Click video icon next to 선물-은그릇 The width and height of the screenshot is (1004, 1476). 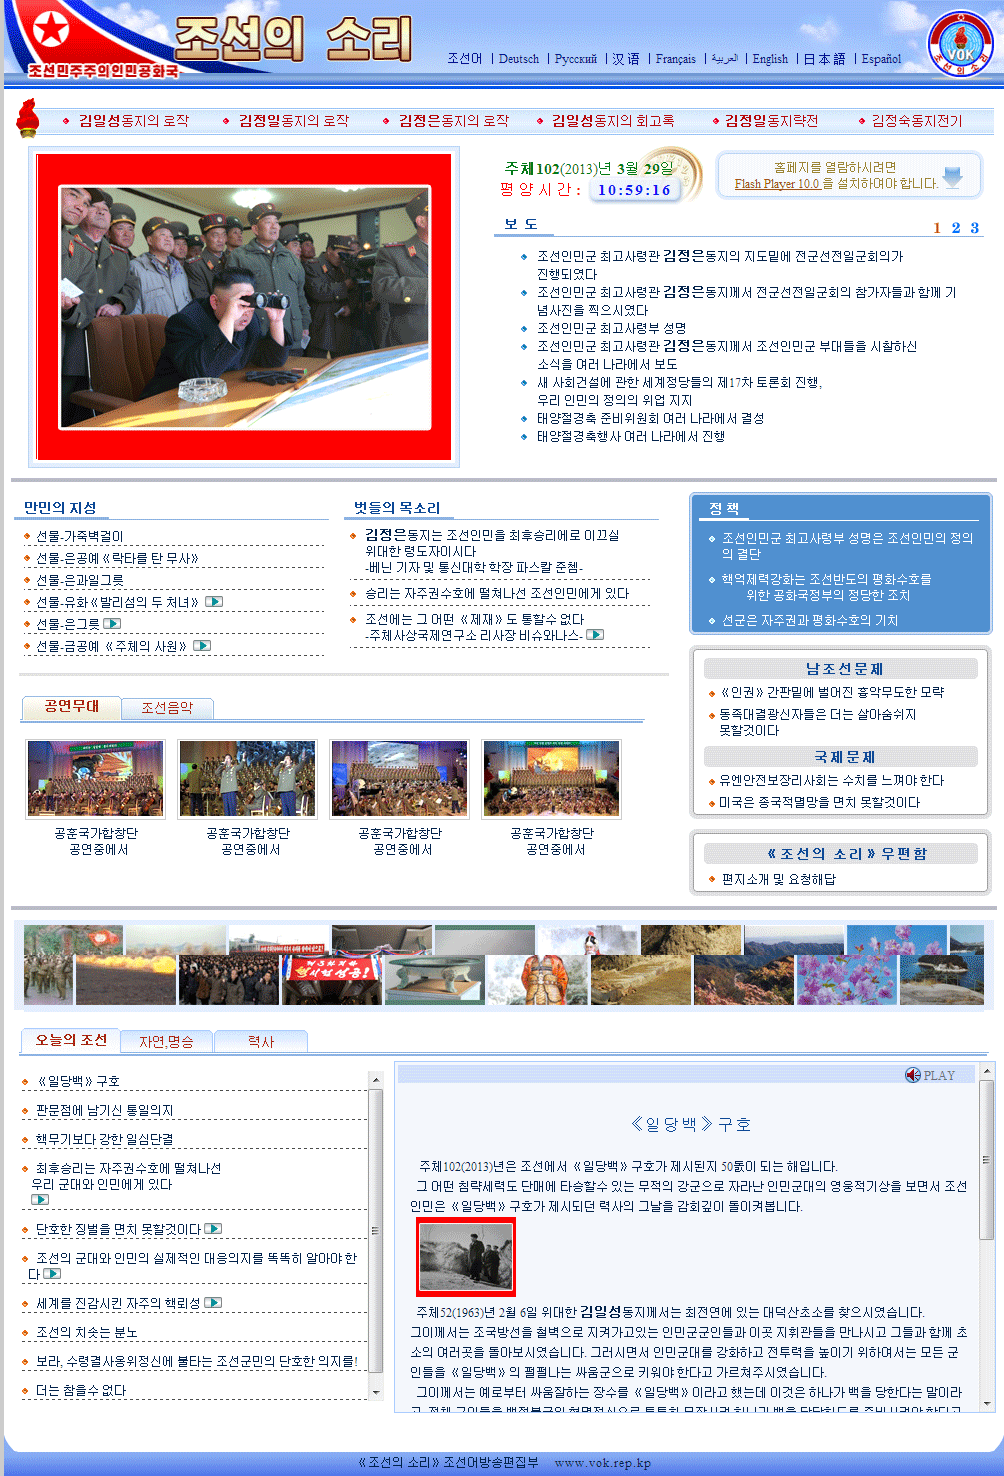tap(112, 624)
